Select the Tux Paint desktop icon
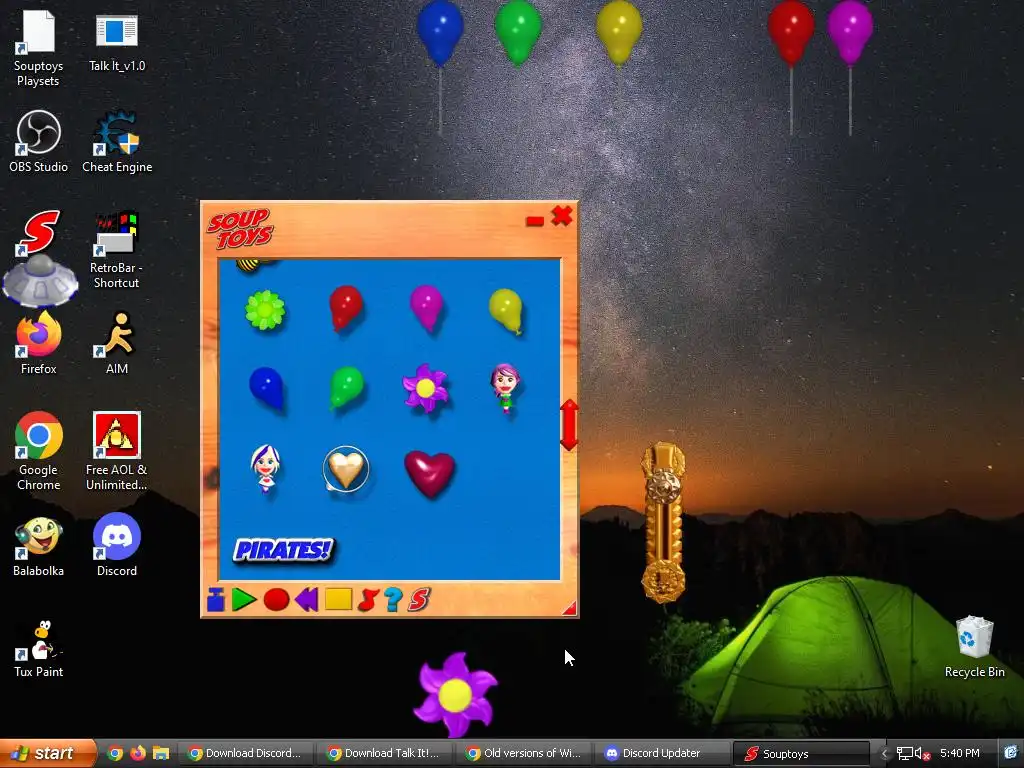The width and height of the screenshot is (1024, 768). [x=39, y=649]
